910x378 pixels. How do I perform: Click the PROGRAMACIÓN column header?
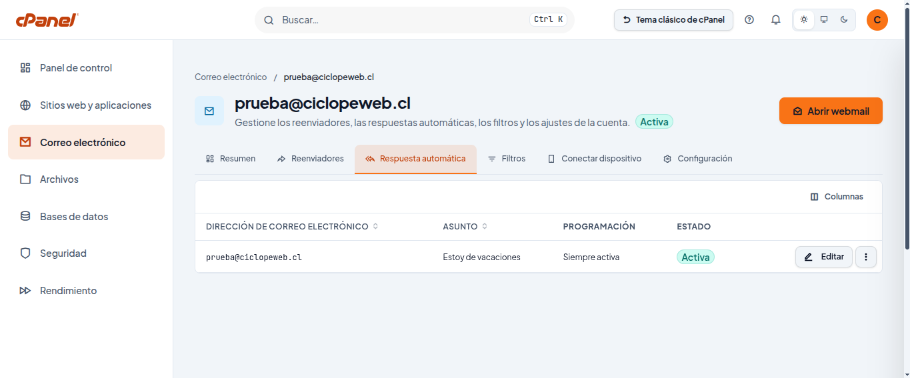click(x=599, y=226)
